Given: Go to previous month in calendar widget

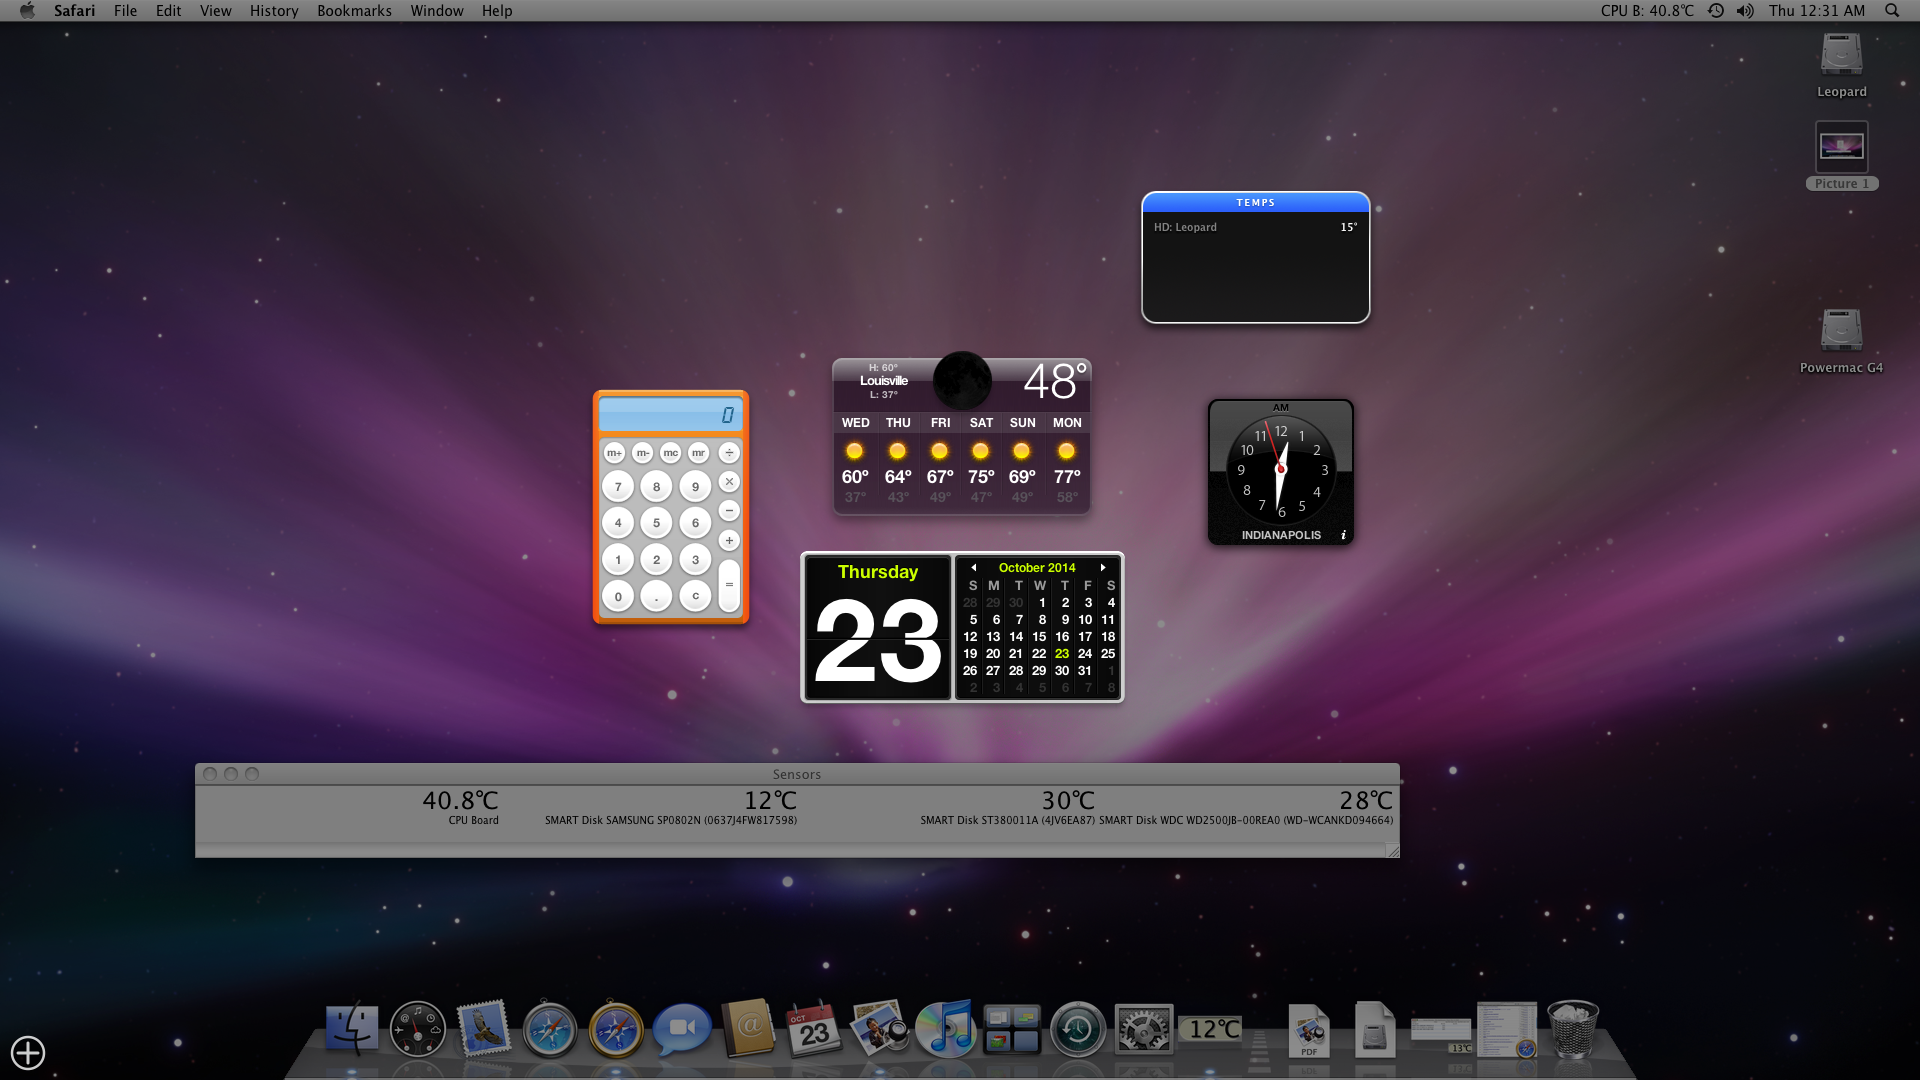Looking at the screenshot, I should pyautogui.click(x=973, y=568).
